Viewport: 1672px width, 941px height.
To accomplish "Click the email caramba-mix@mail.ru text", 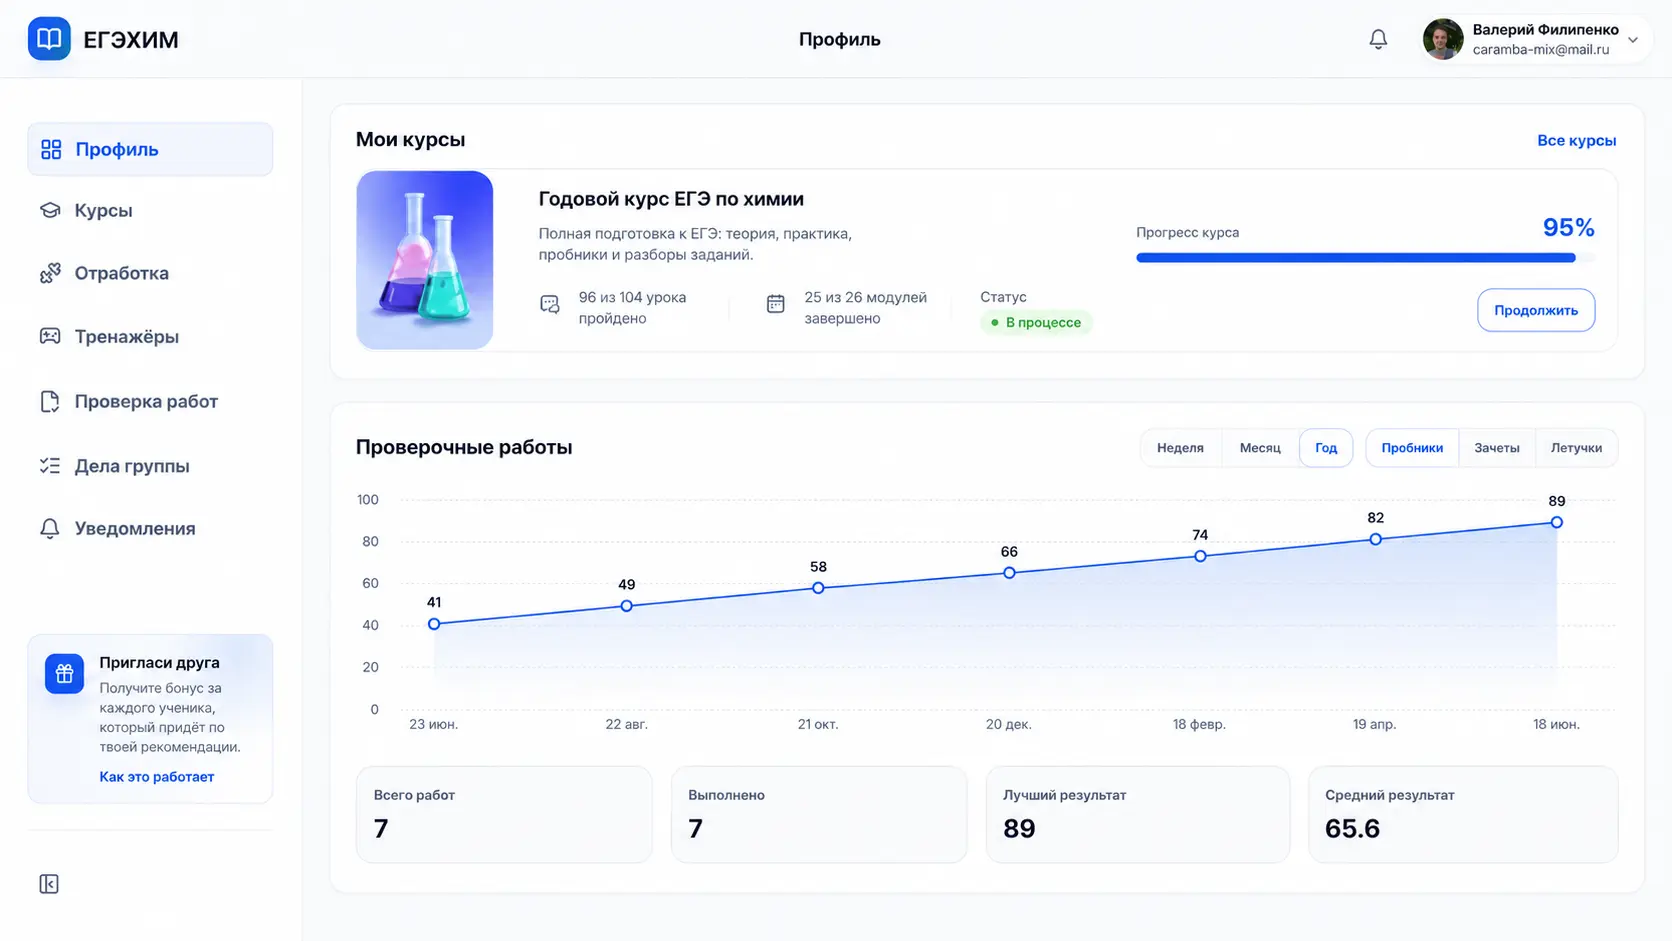I will (x=1540, y=50).
